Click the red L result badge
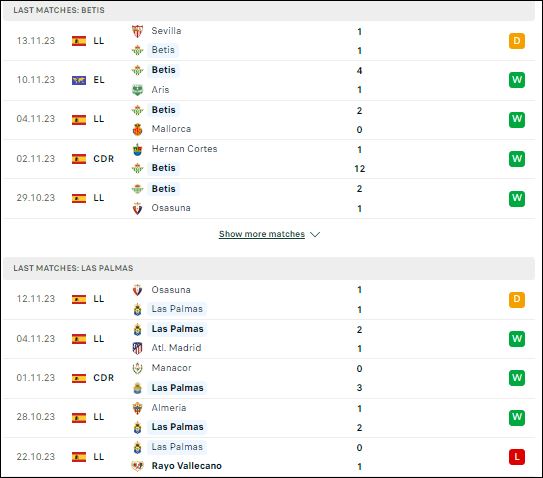The width and height of the screenshot is (543, 478). click(x=517, y=457)
